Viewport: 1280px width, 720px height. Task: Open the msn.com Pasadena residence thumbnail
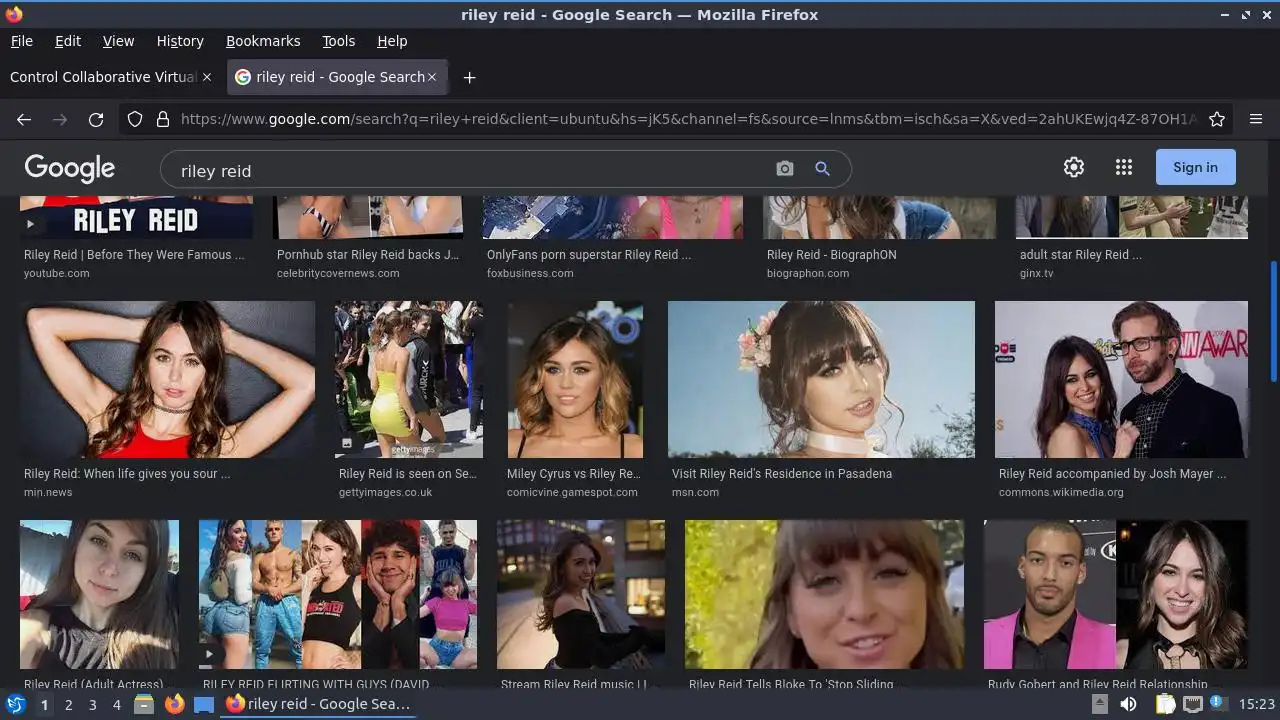click(821, 379)
